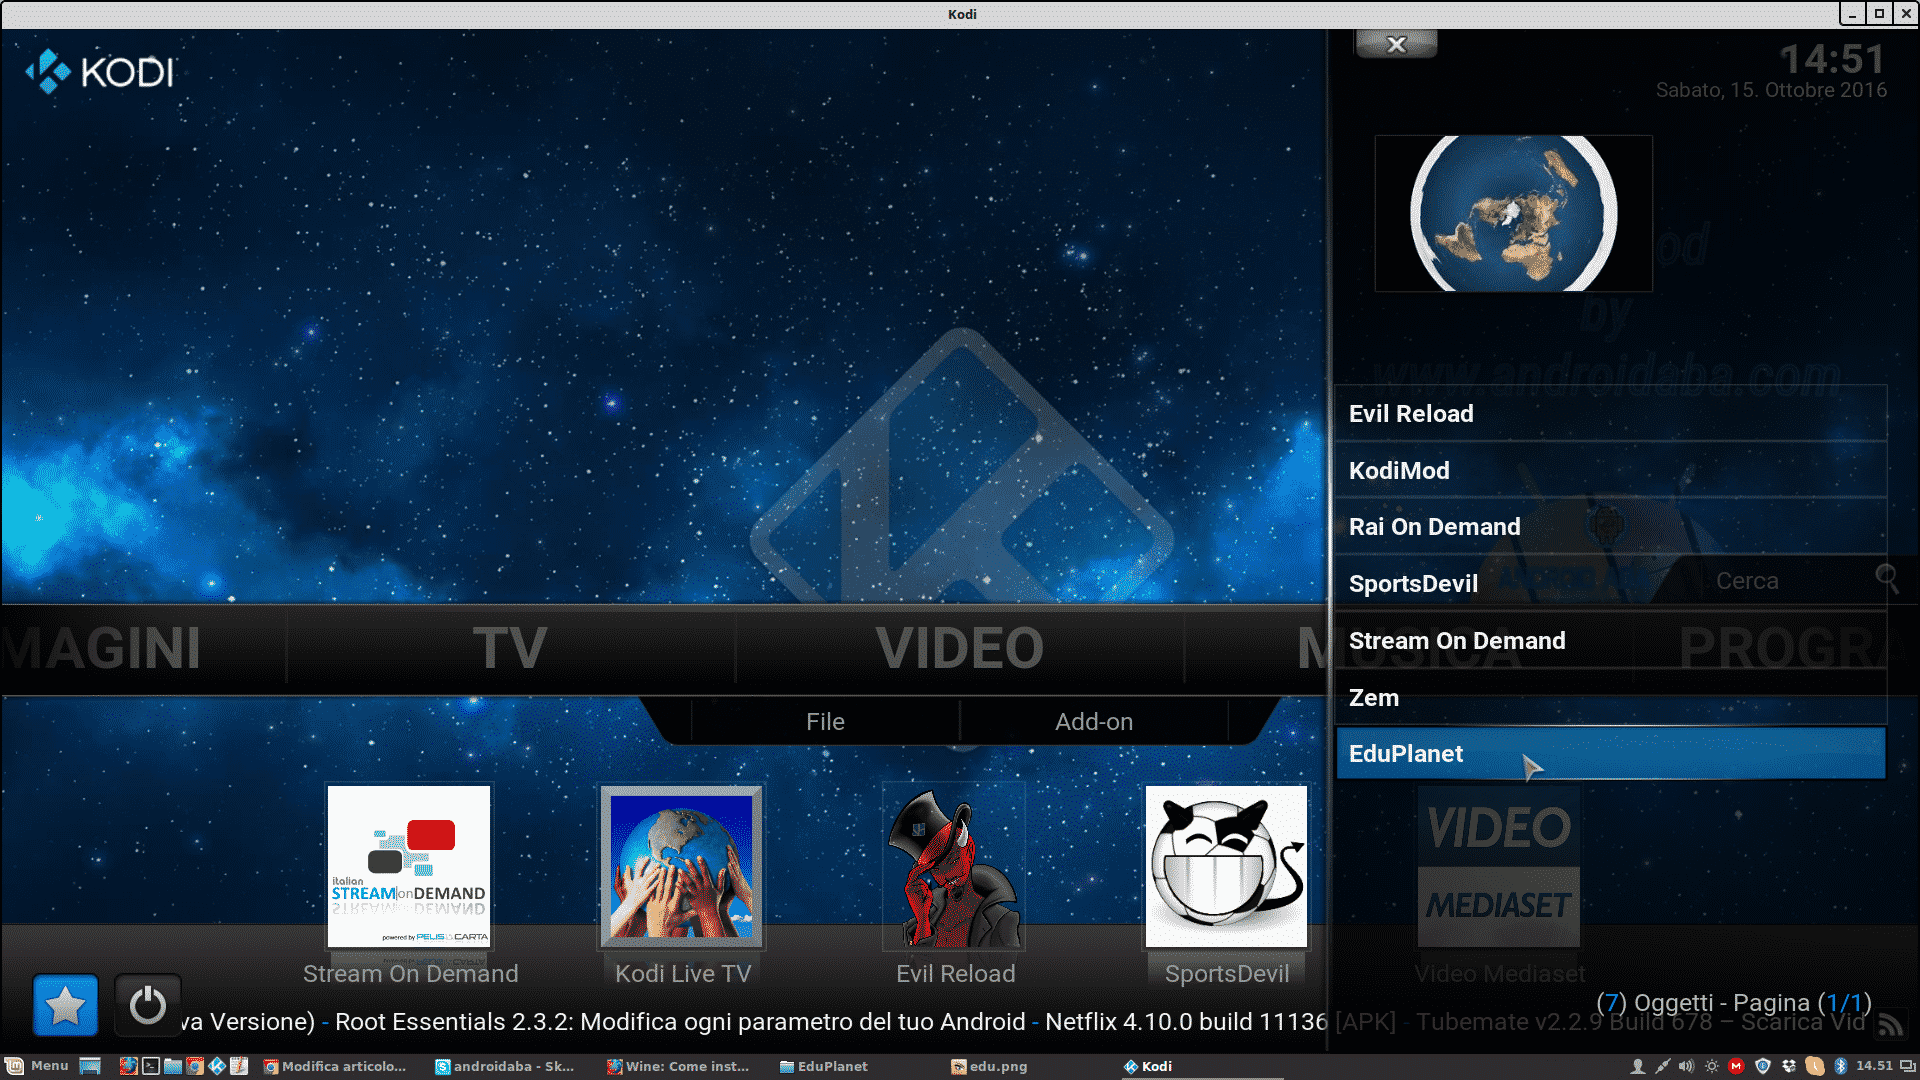Open the Stream On Demand add-on thumbnail
Screen dimensions: 1920x1080
tap(409, 866)
